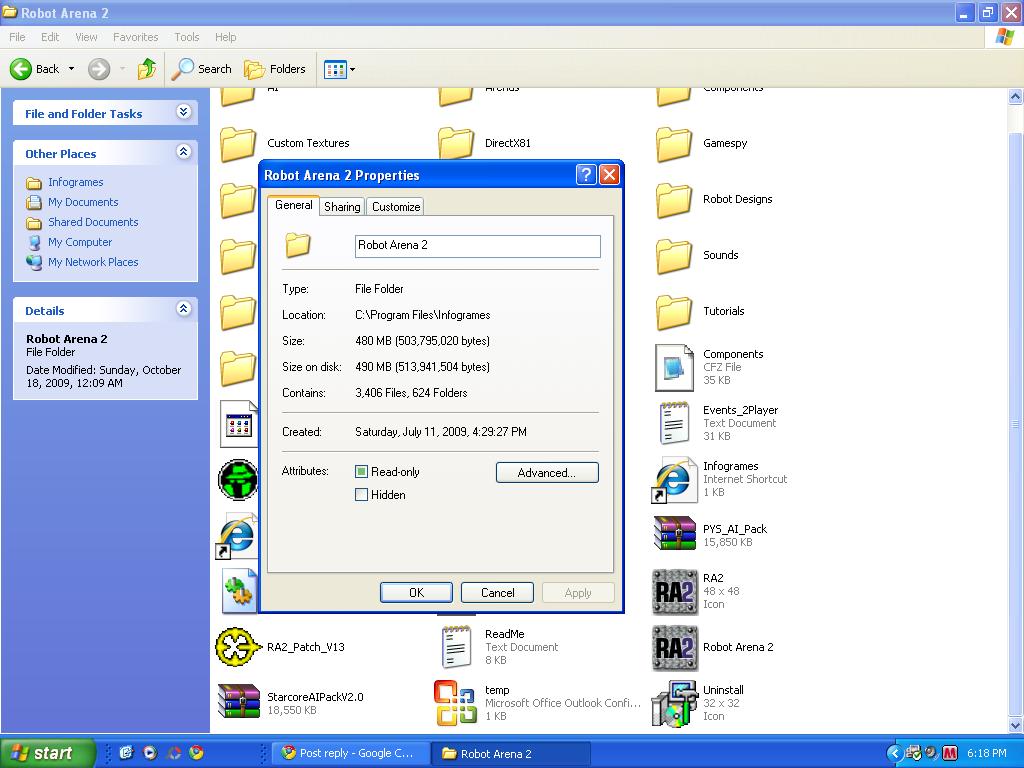
Task: Collapse the Details panel
Action: (184, 309)
